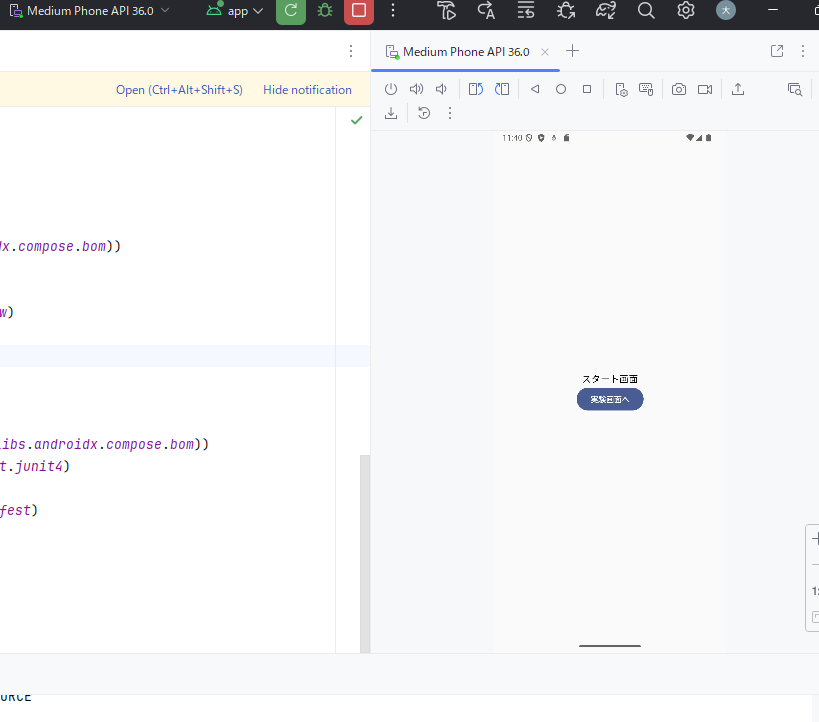819x722 pixels.
Task: Open the emulator in a separate window
Action: (x=777, y=51)
